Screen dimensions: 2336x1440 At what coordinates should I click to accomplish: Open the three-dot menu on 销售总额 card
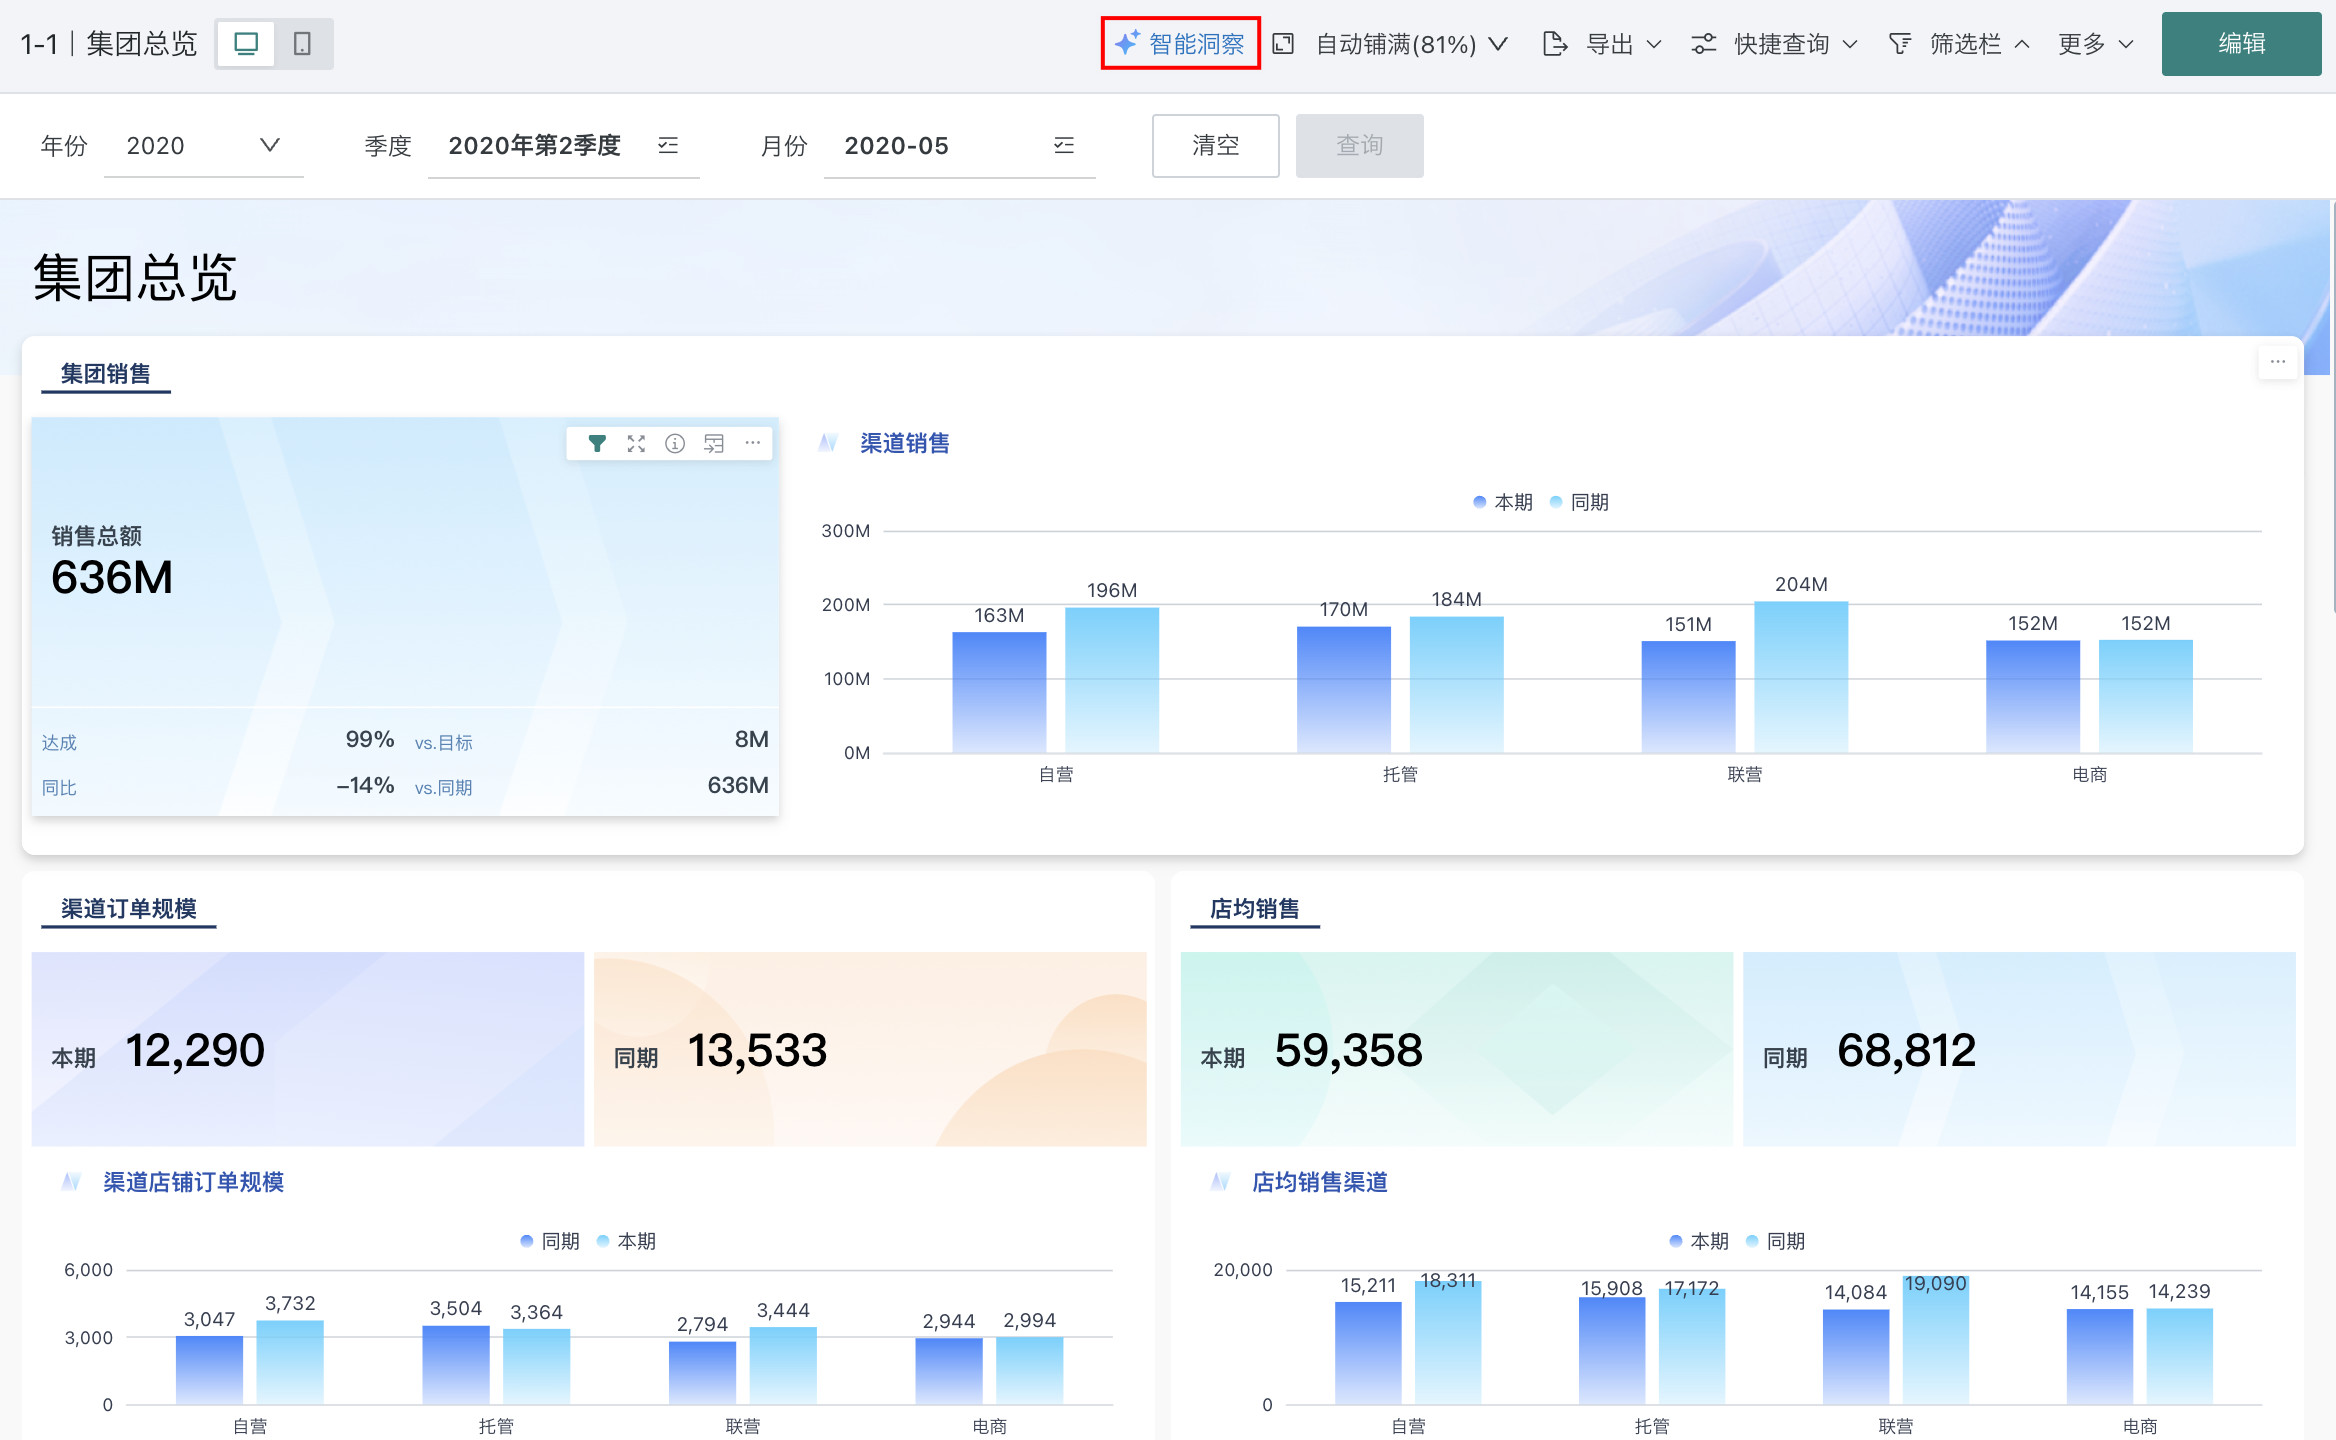753,443
